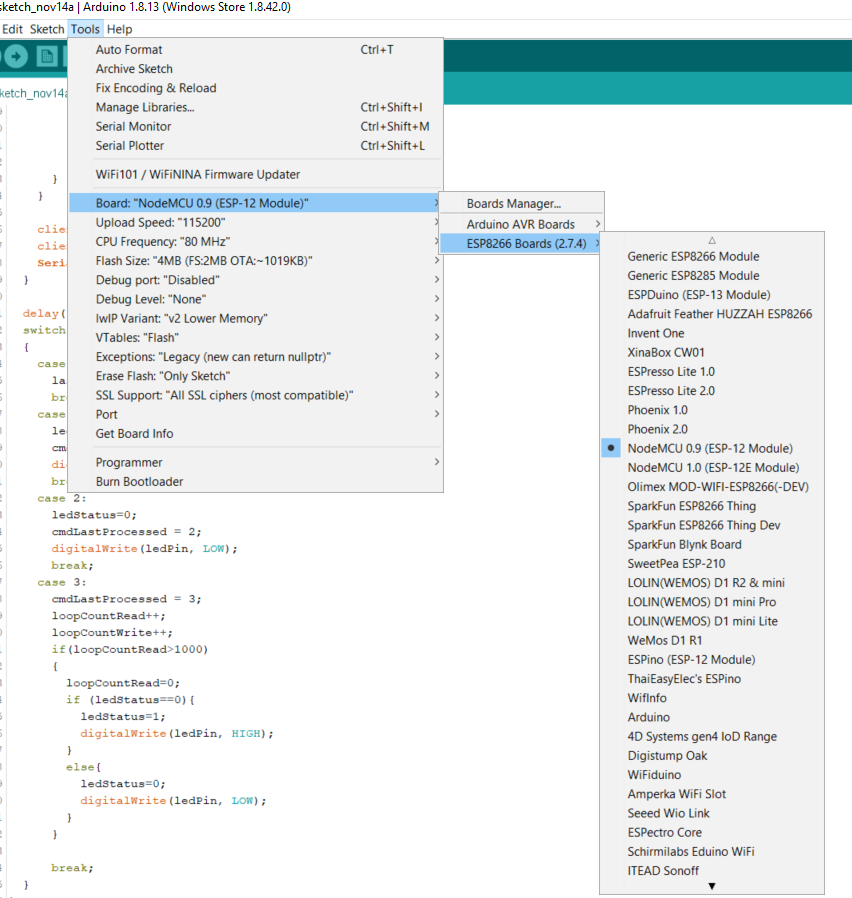Screen dimensions: 852x898
Task: Expand the Exceptions submenu
Action: 256,357
